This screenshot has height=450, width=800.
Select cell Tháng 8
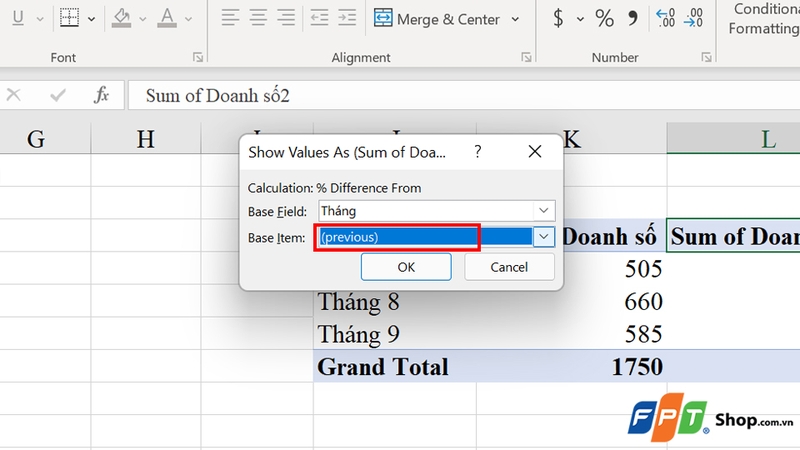click(x=395, y=302)
